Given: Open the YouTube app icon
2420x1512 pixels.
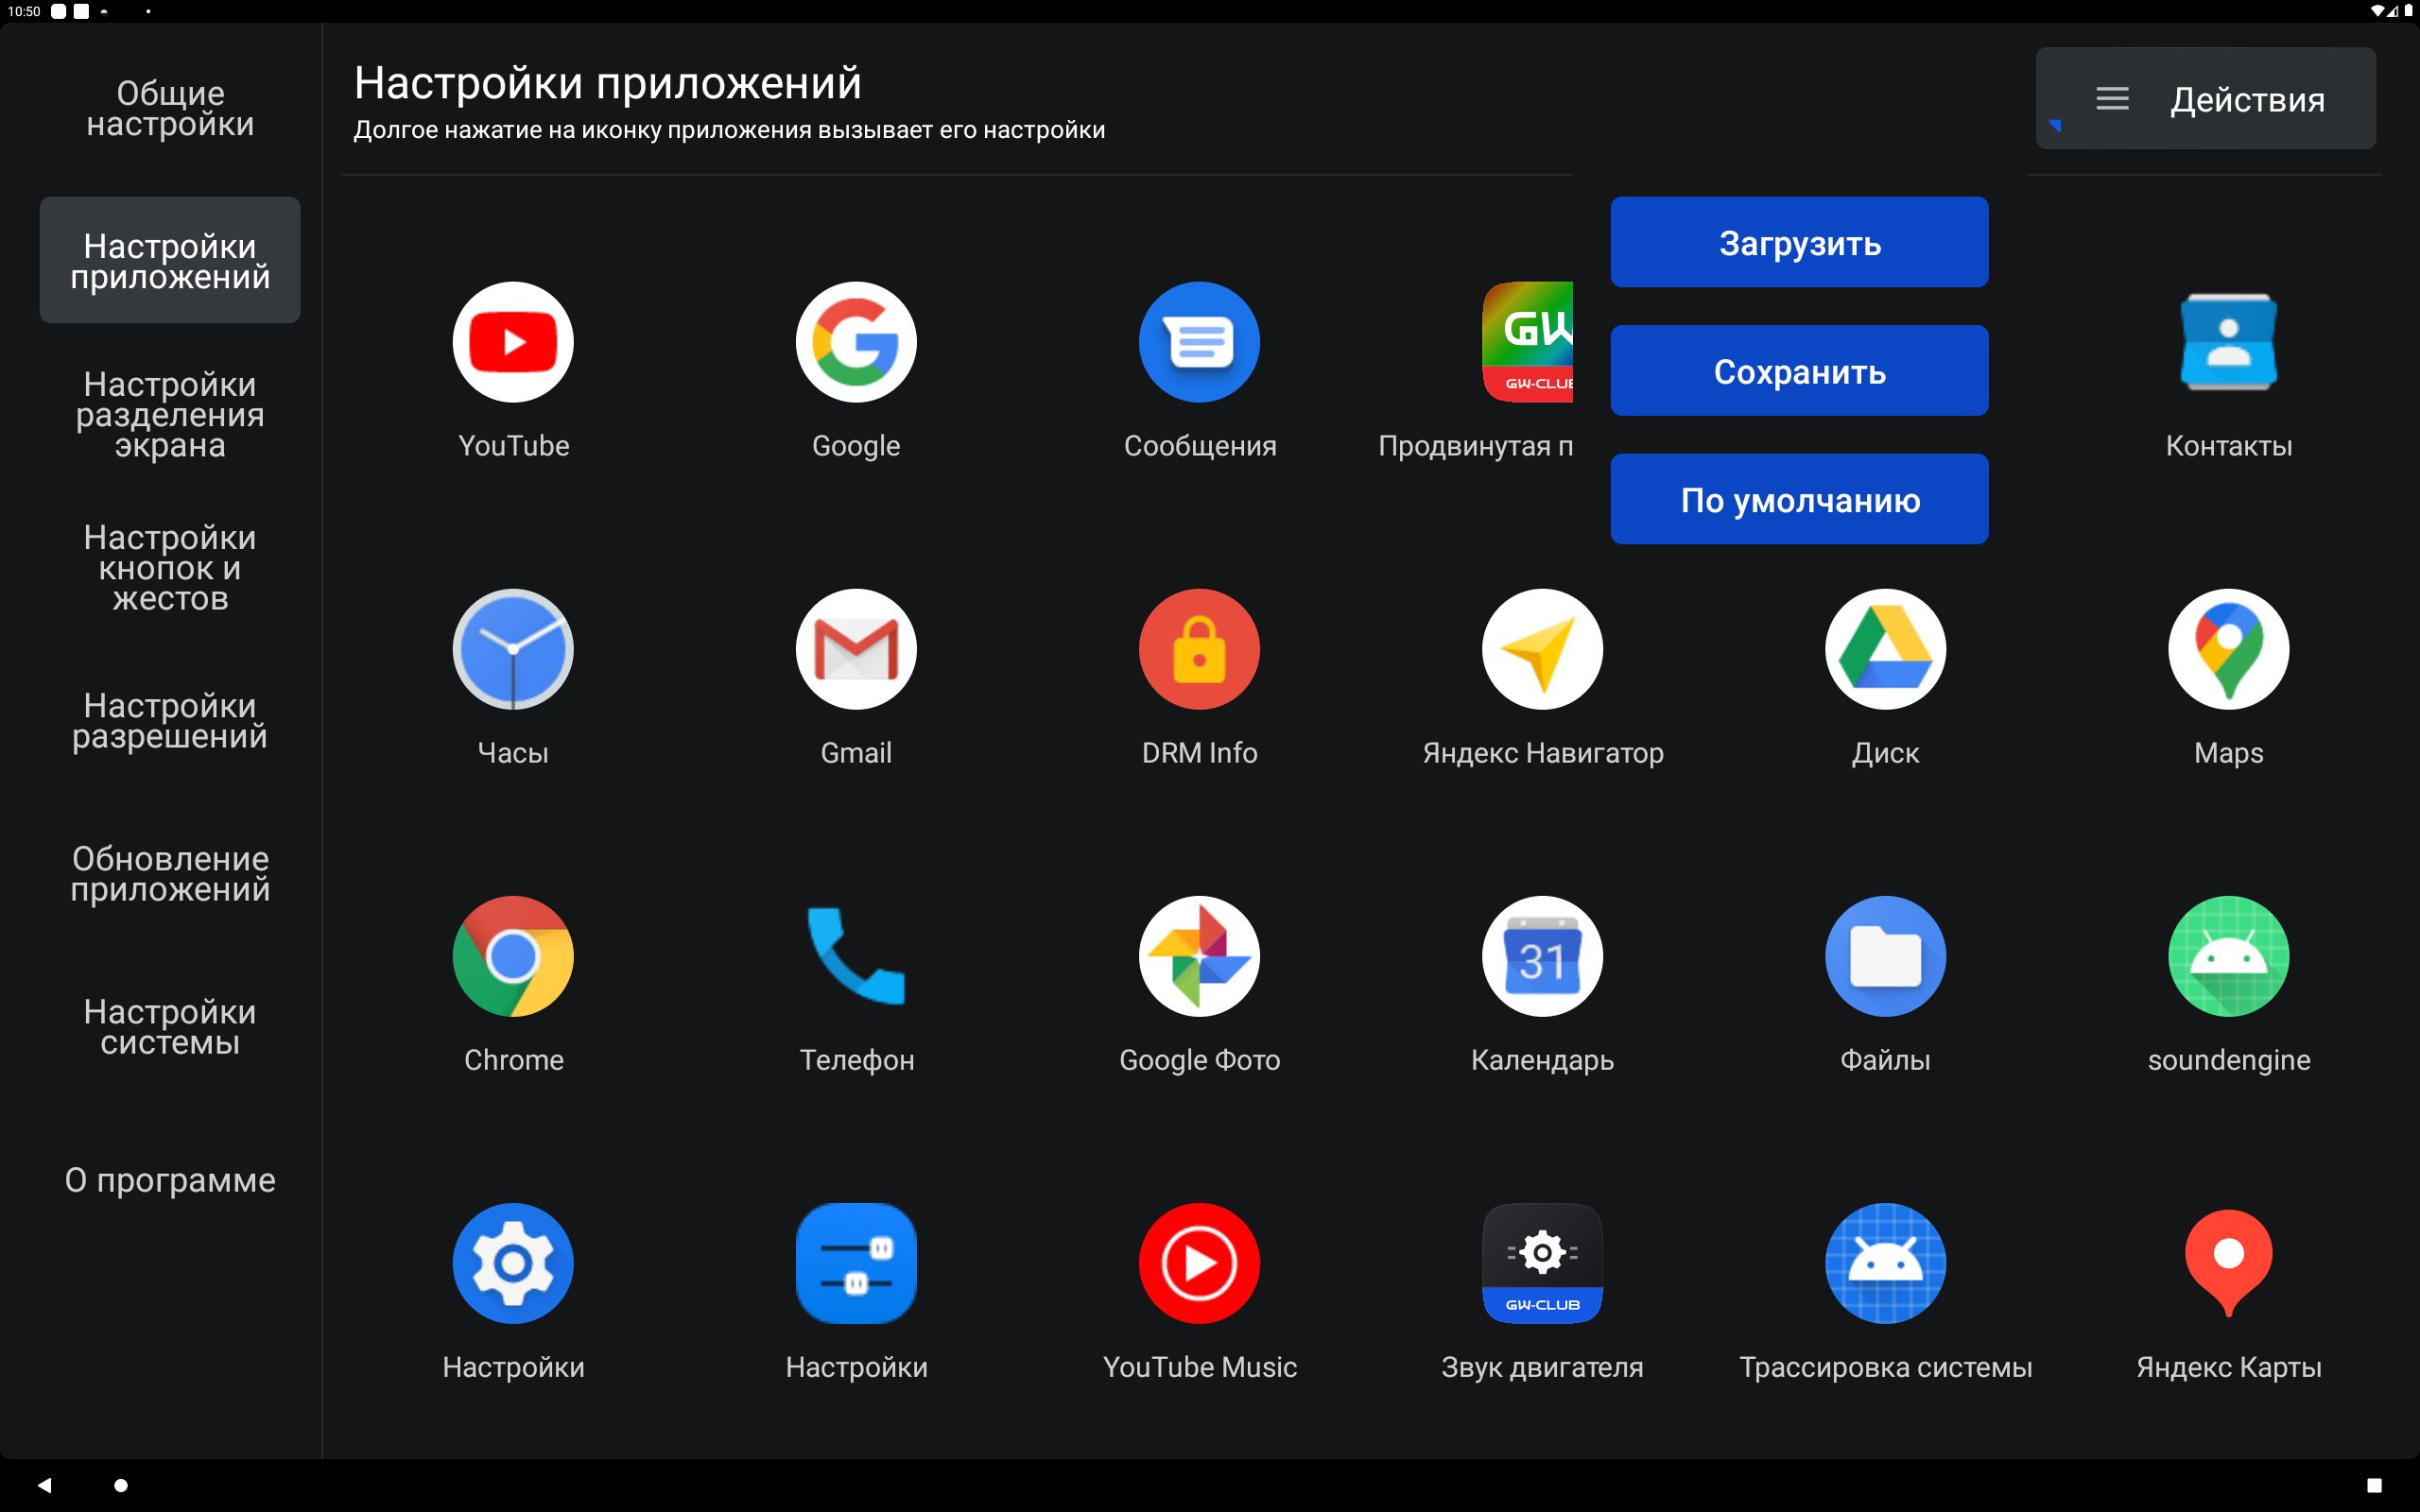Looking at the screenshot, I should click(513, 341).
